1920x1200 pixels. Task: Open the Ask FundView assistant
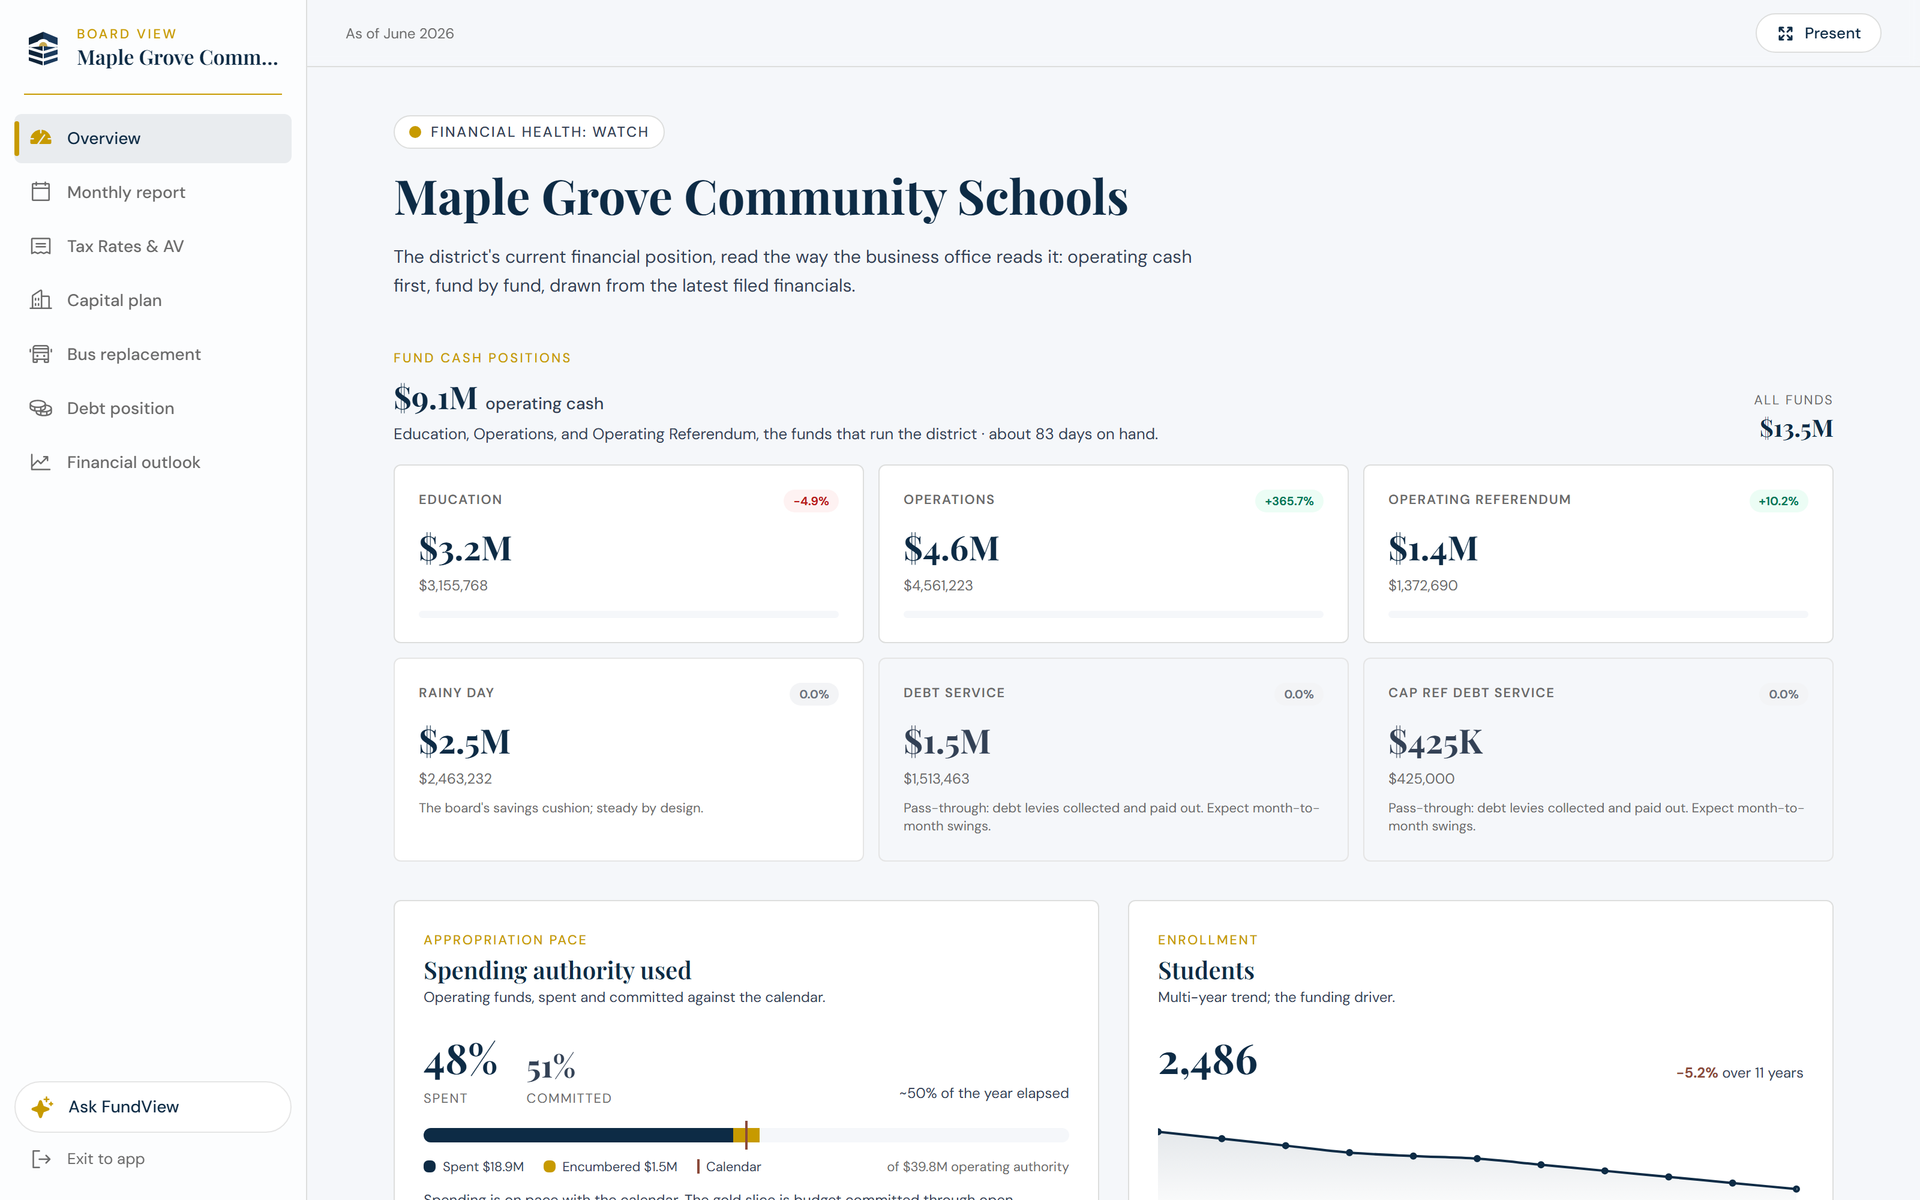point(153,1107)
